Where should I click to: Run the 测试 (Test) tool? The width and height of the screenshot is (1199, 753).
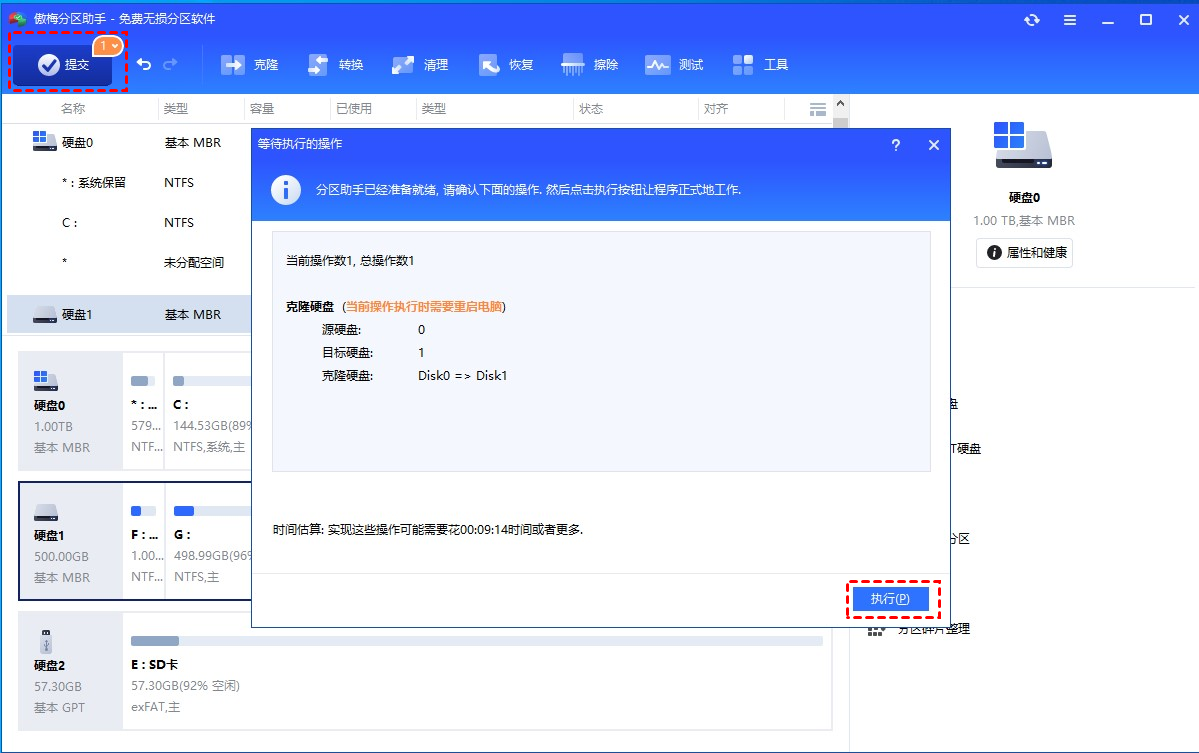click(674, 64)
